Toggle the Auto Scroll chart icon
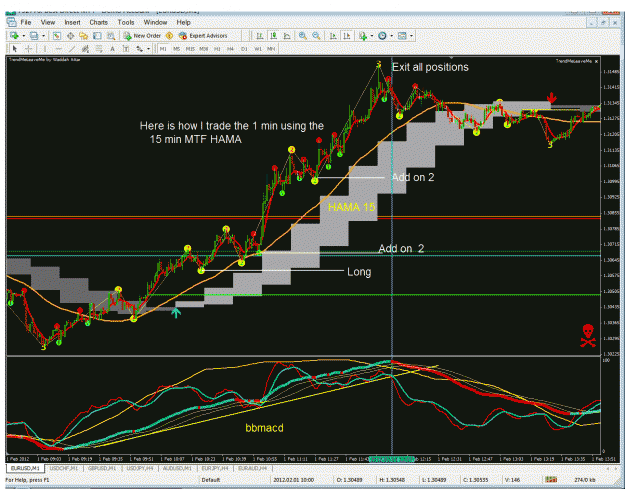The width and height of the screenshot is (625, 489). [x=333, y=36]
